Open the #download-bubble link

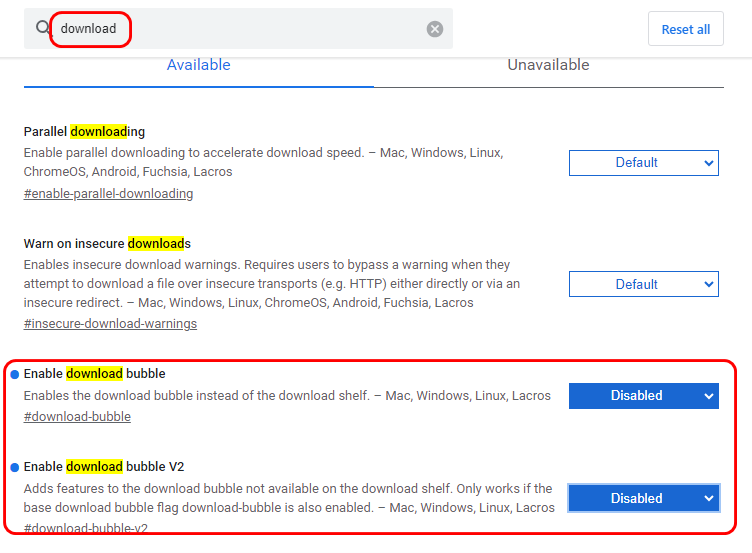pos(77,417)
